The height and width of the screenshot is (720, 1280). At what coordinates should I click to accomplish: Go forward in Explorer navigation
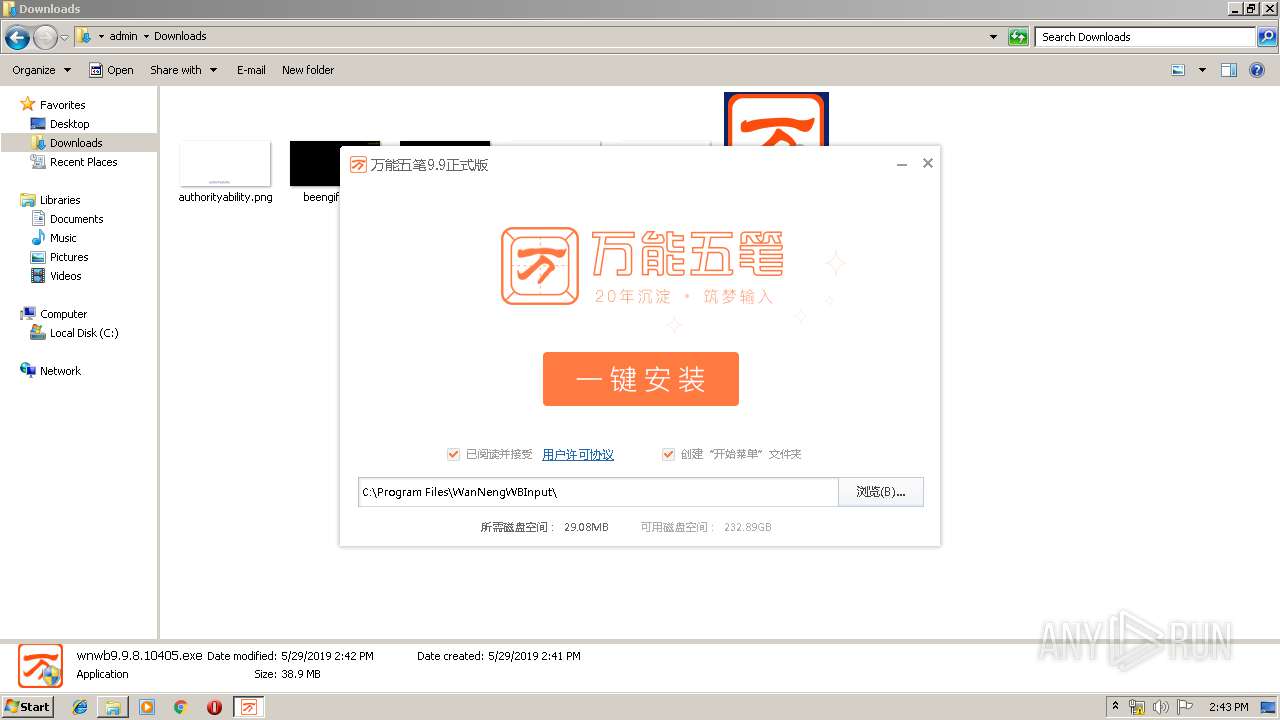tap(45, 38)
